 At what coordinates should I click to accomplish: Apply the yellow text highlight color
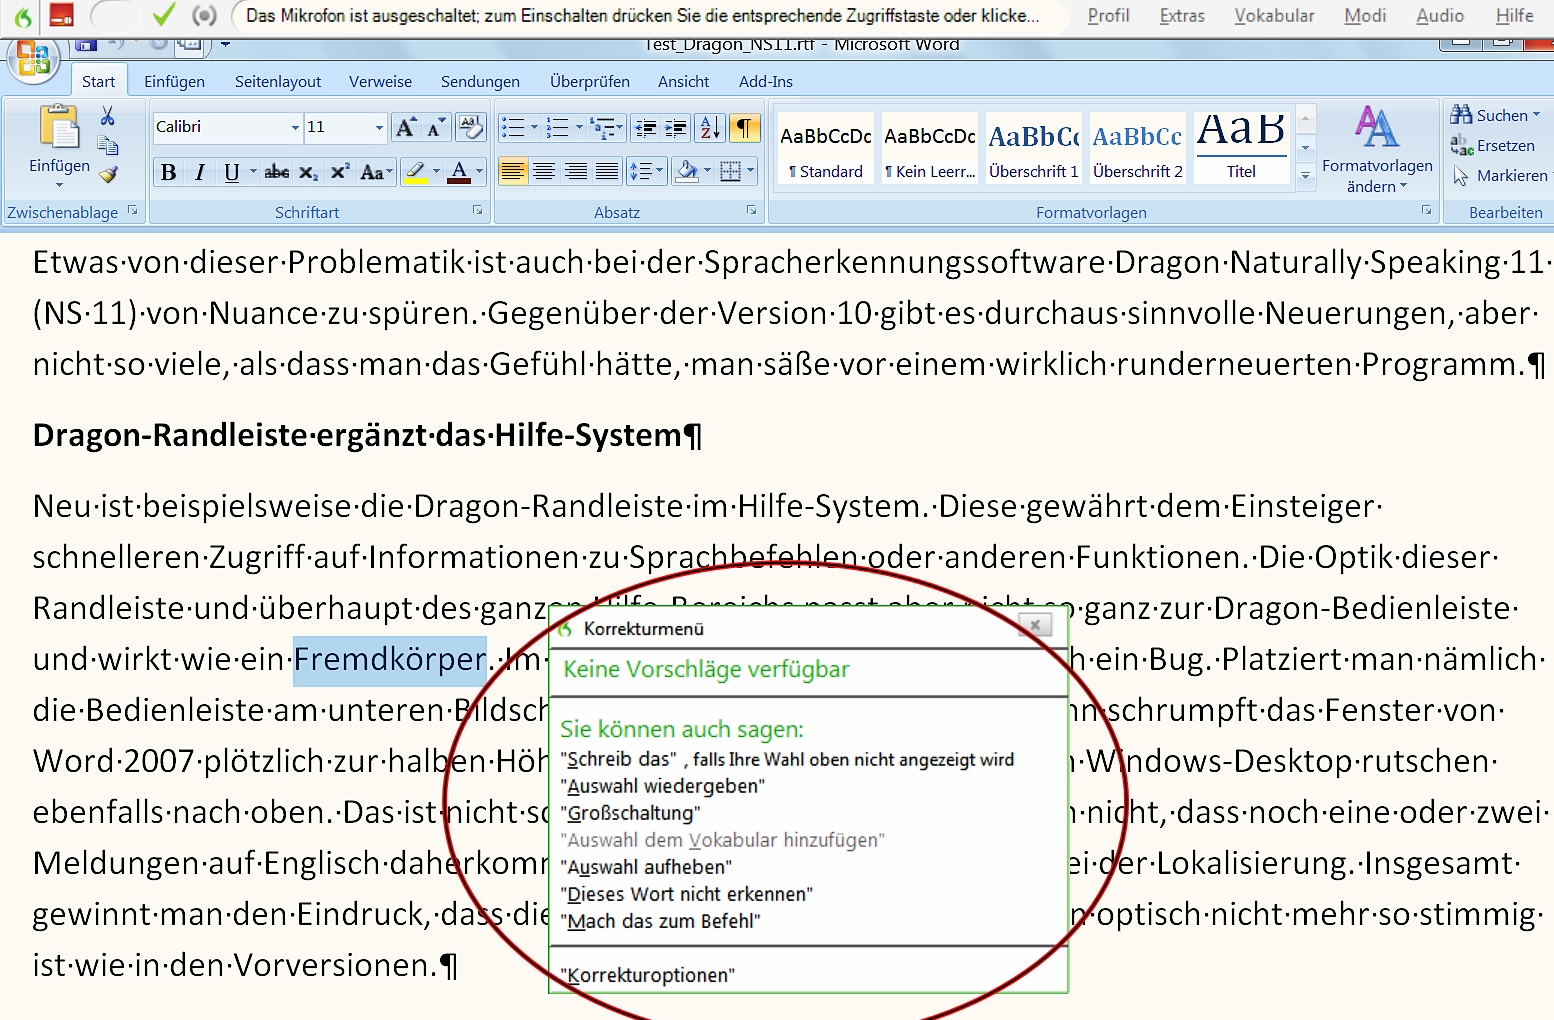pyautogui.click(x=416, y=172)
